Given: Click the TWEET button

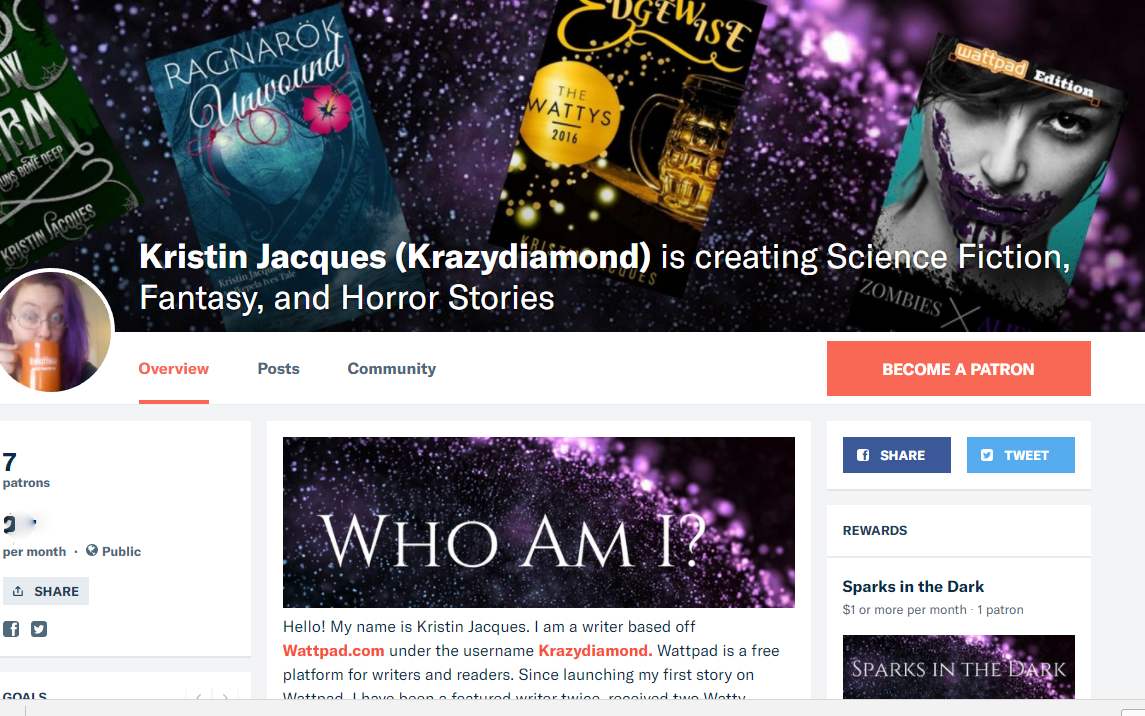Looking at the screenshot, I should pos(1020,455).
